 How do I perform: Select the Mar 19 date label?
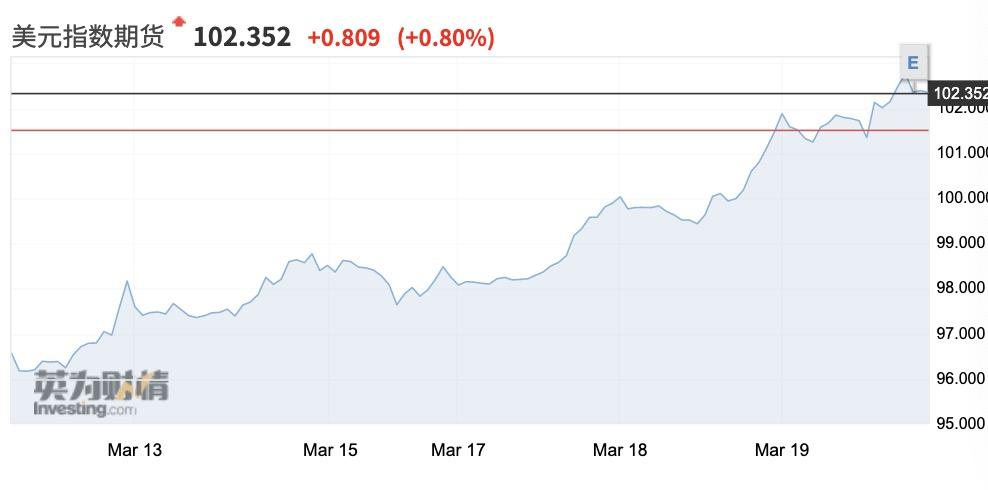[x=782, y=450]
